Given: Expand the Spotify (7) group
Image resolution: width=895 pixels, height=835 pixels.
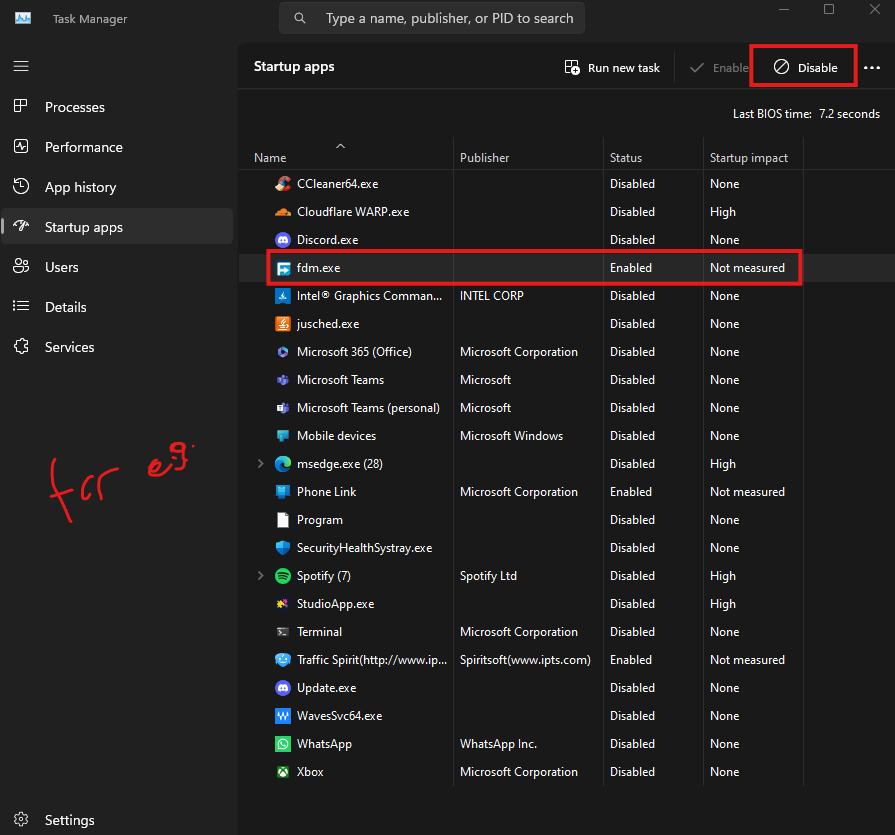Looking at the screenshot, I should (x=260, y=576).
